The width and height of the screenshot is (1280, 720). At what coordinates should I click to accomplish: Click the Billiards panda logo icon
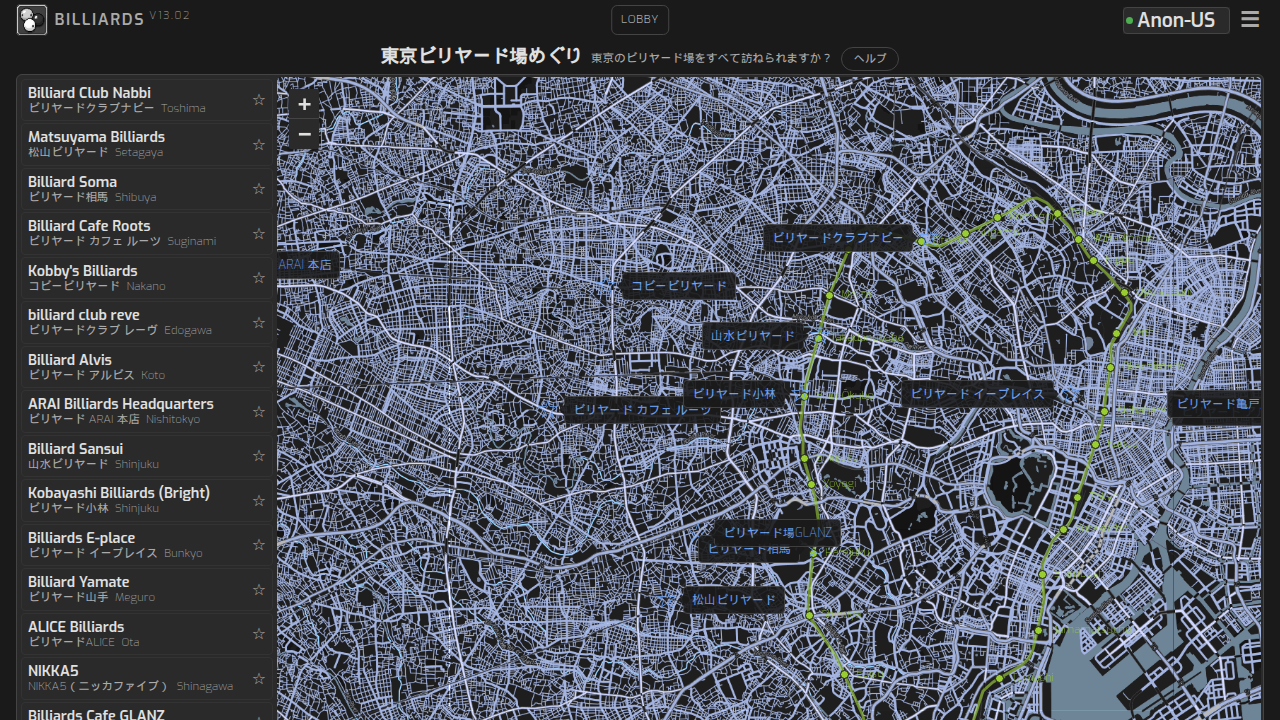[32, 19]
